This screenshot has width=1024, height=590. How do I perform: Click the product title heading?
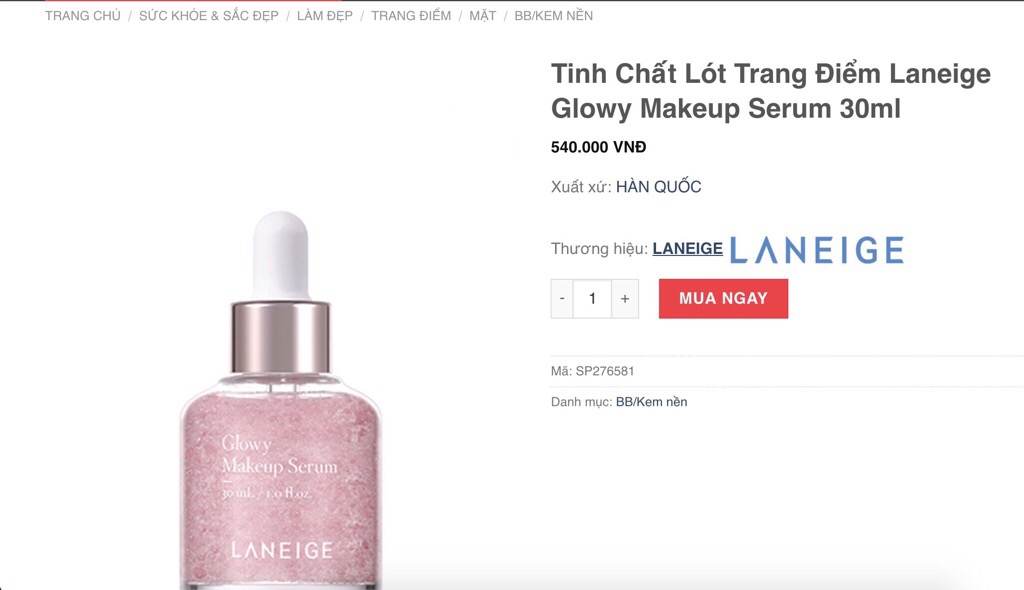click(771, 91)
